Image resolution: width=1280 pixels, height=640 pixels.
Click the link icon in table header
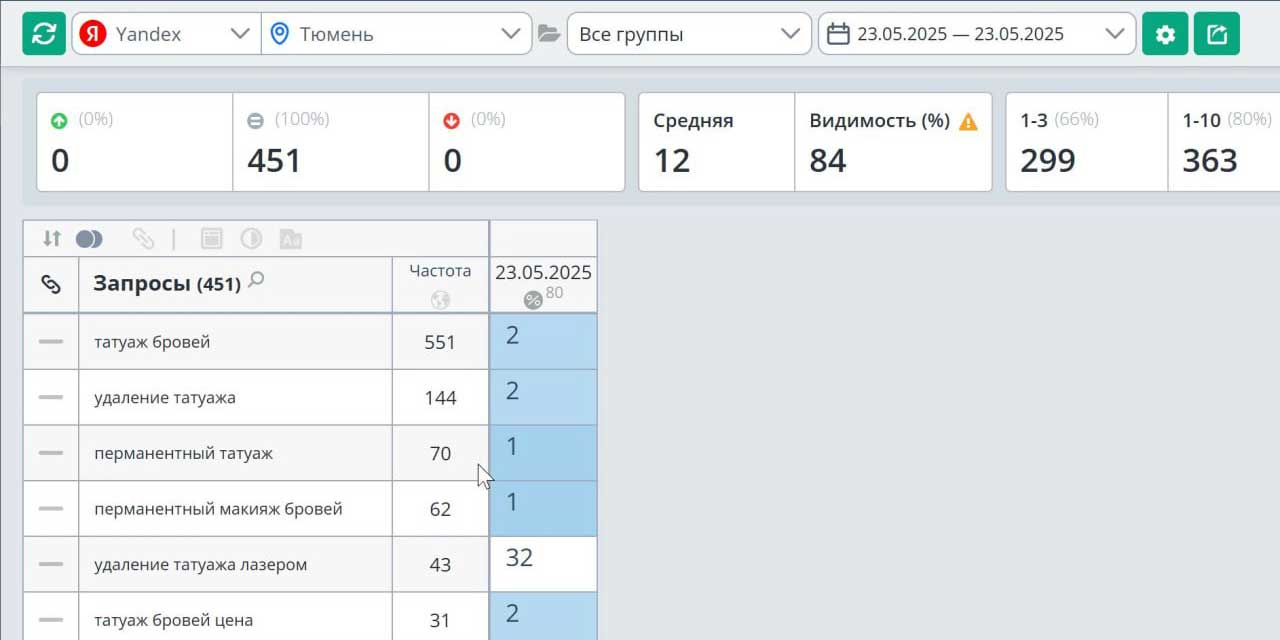tap(51, 285)
